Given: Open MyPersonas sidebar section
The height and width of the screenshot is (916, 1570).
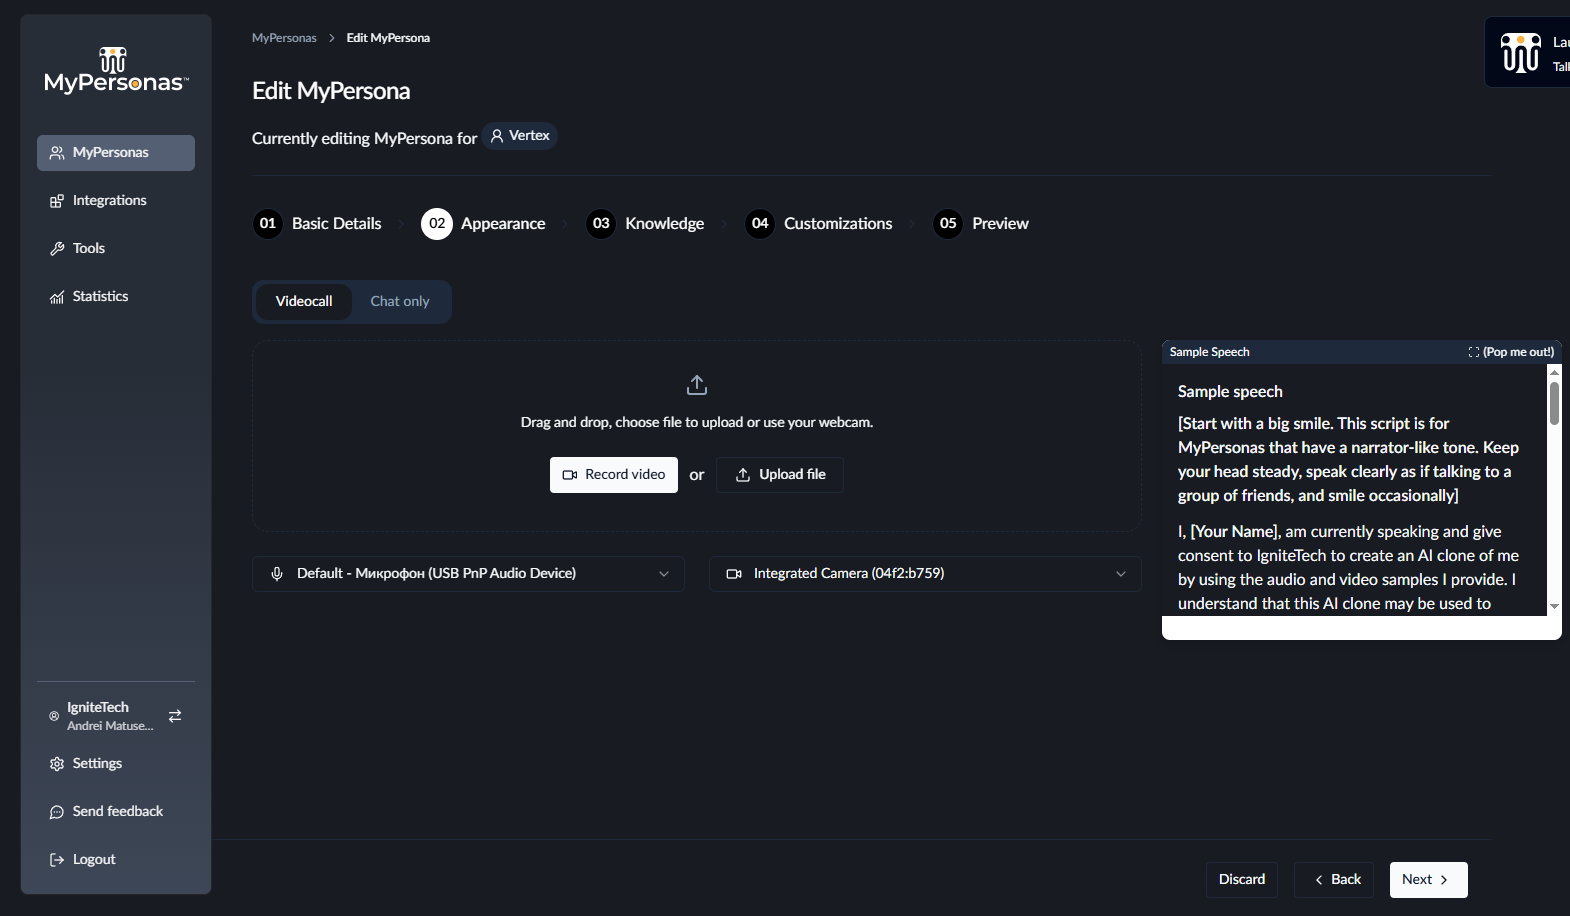Looking at the screenshot, I should [x=116, y=153].
